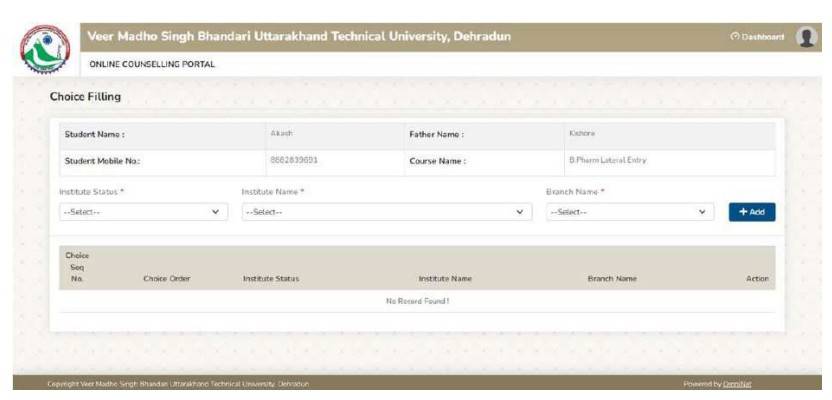Click the copyright footer text
Image resolution: width=832 pixels, height=400 pixels.
pos(178,384)
